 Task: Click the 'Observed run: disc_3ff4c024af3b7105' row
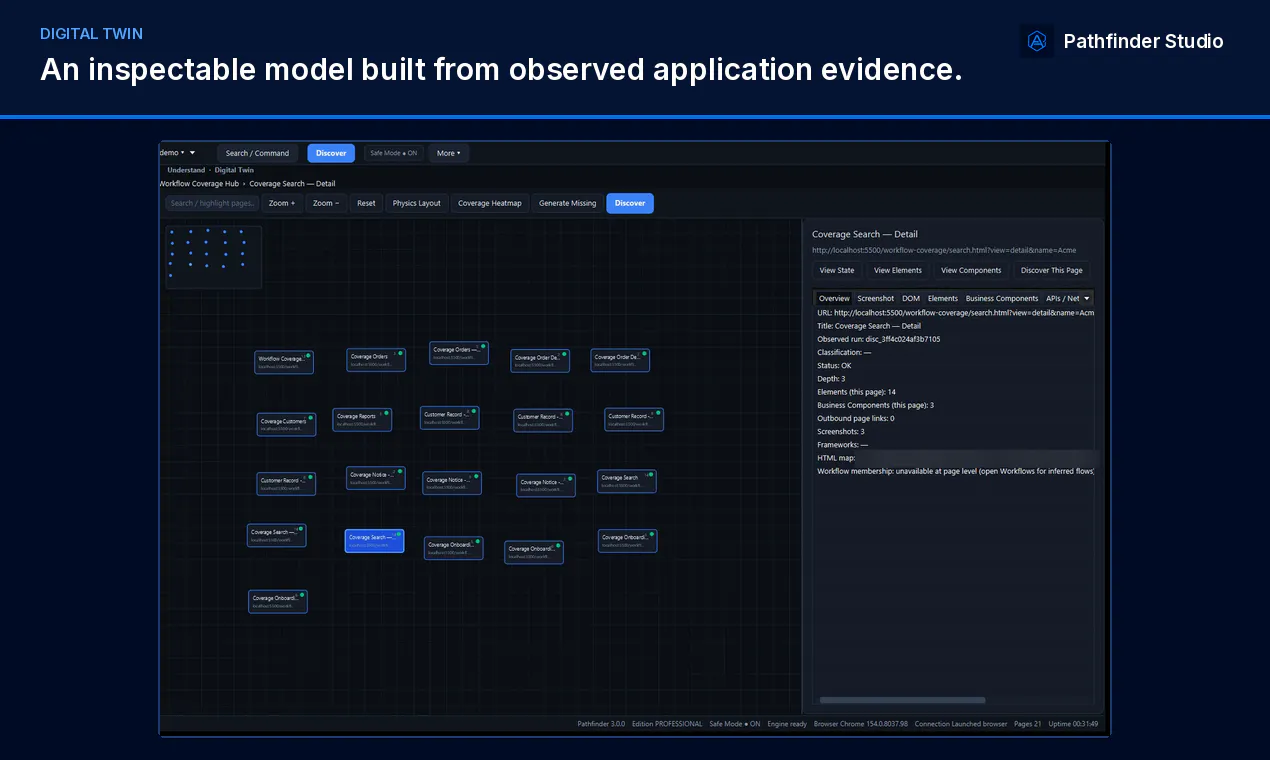(879, 339)
